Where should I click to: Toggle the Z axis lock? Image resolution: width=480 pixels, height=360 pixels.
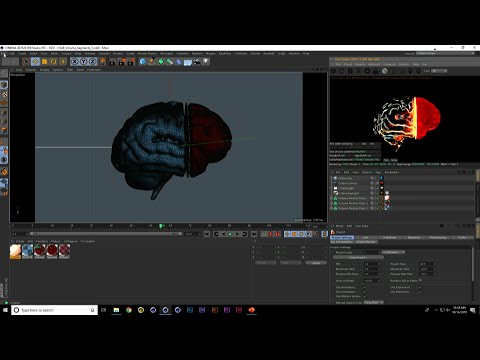[92, 62]
